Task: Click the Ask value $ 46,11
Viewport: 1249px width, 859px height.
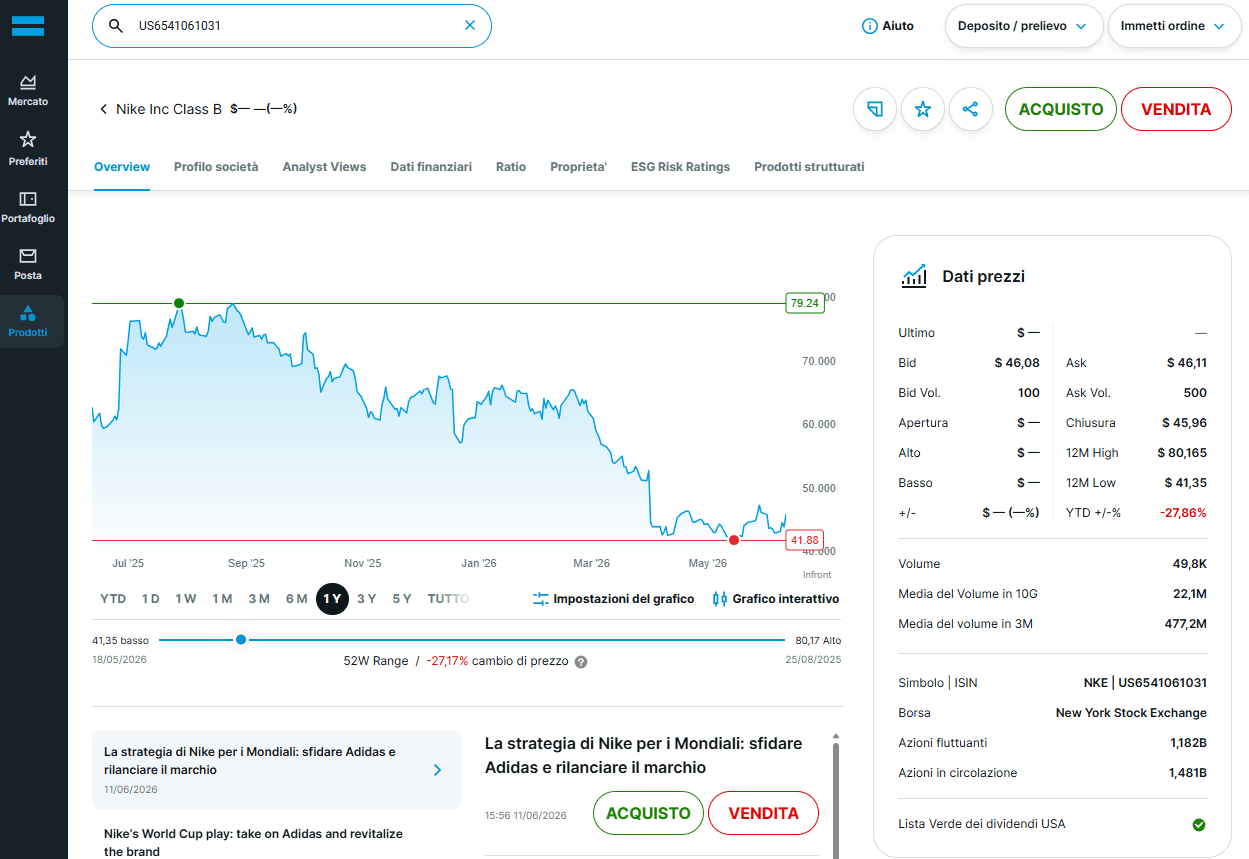Action: [1186, 363]
